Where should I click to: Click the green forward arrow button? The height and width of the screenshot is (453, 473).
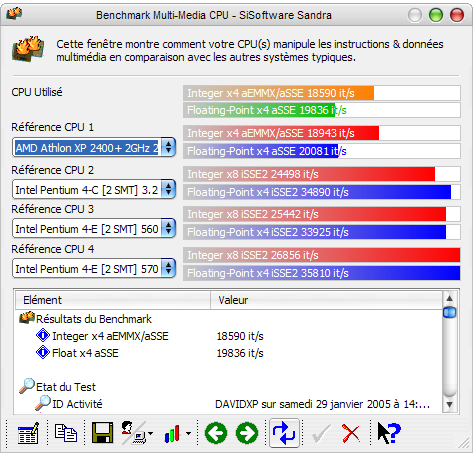(247, 433)
